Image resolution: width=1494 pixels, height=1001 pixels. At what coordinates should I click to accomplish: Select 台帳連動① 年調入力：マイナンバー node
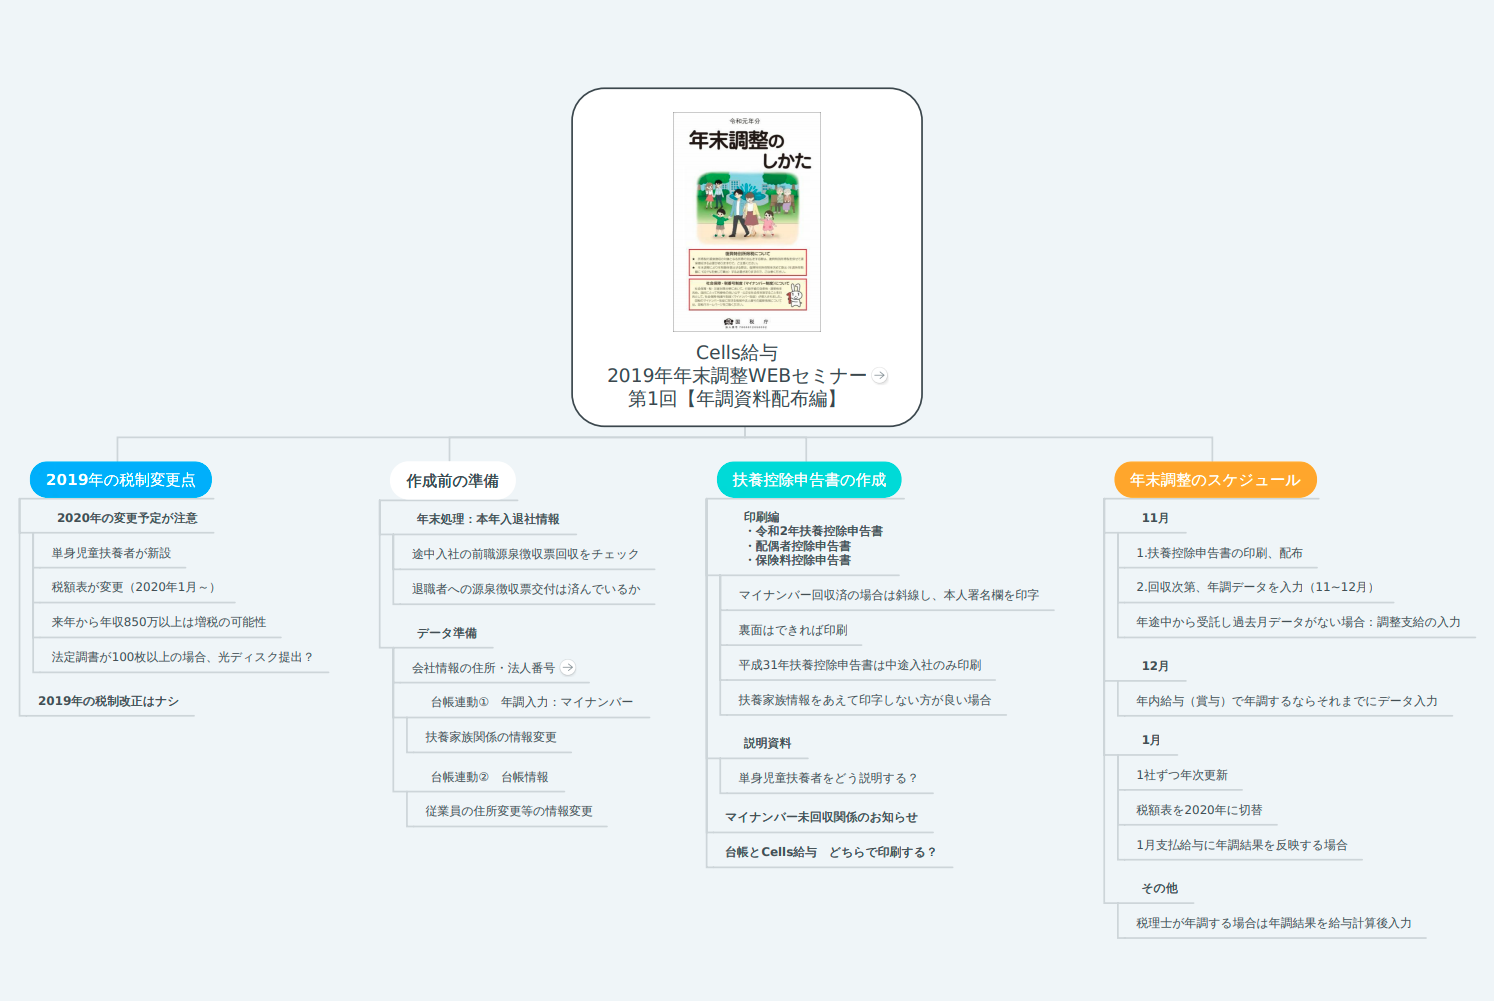[532, 702]
